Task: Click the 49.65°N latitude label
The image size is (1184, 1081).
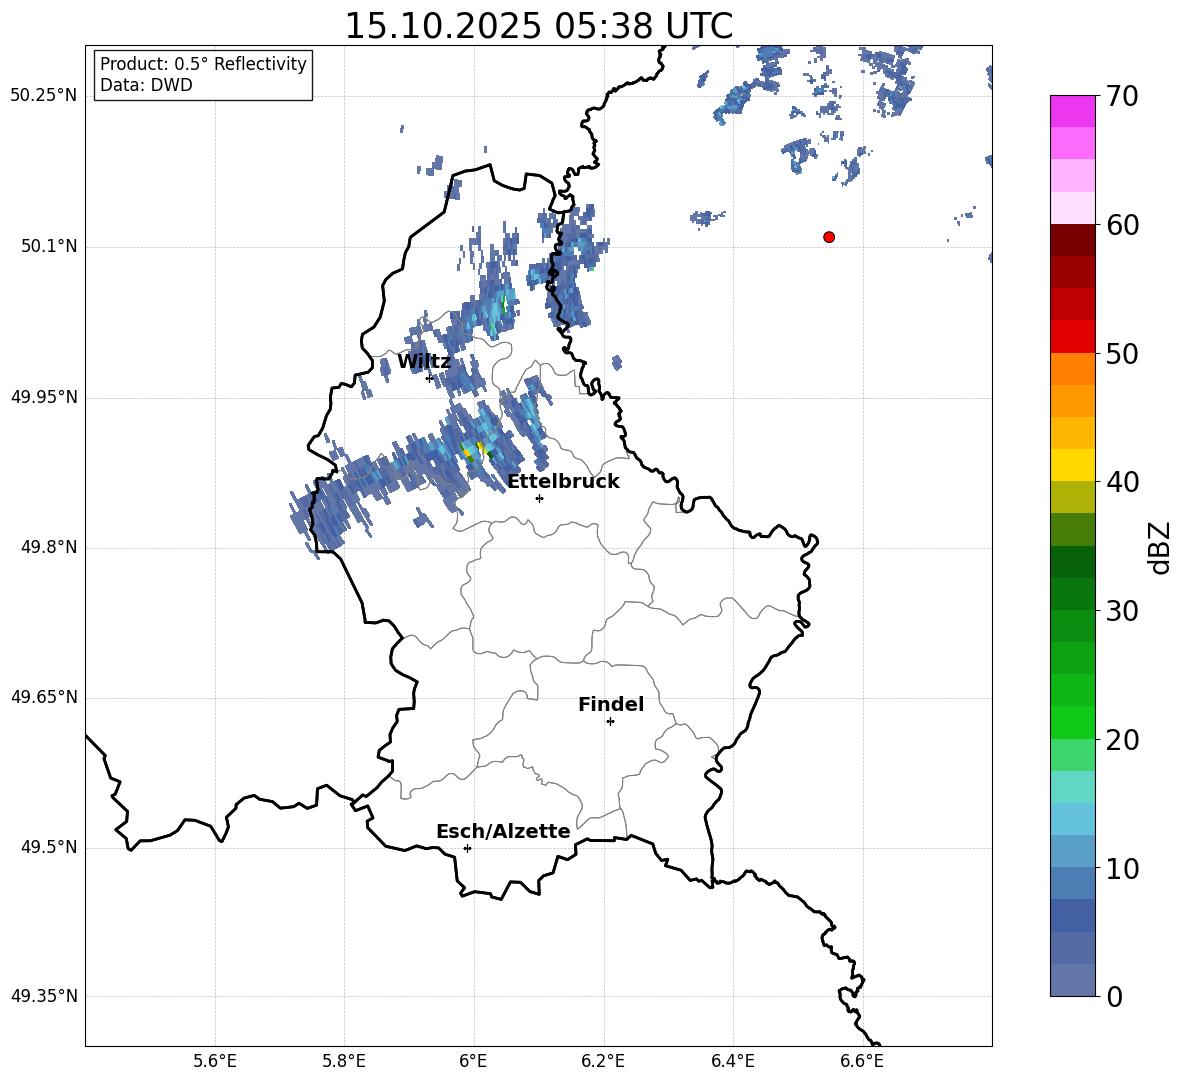Action: point(44,697)
